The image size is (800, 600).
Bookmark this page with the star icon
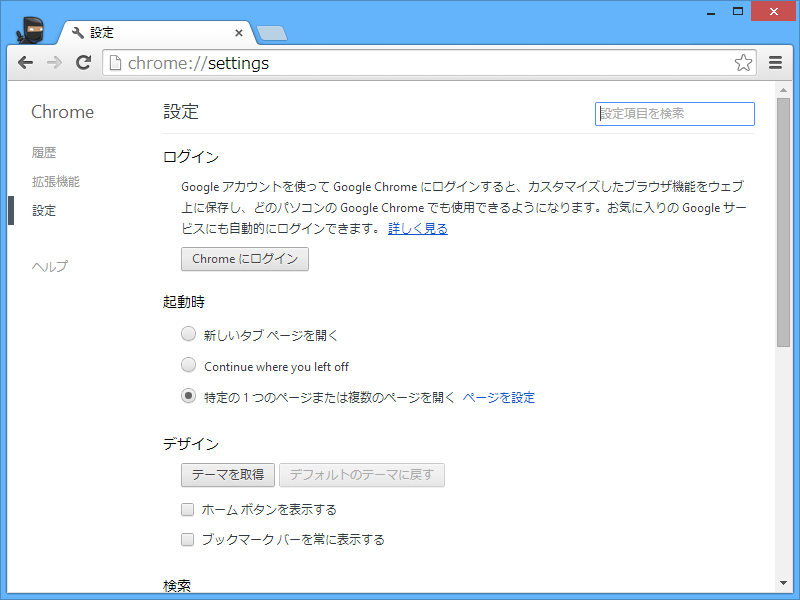(x=743, y=63)
